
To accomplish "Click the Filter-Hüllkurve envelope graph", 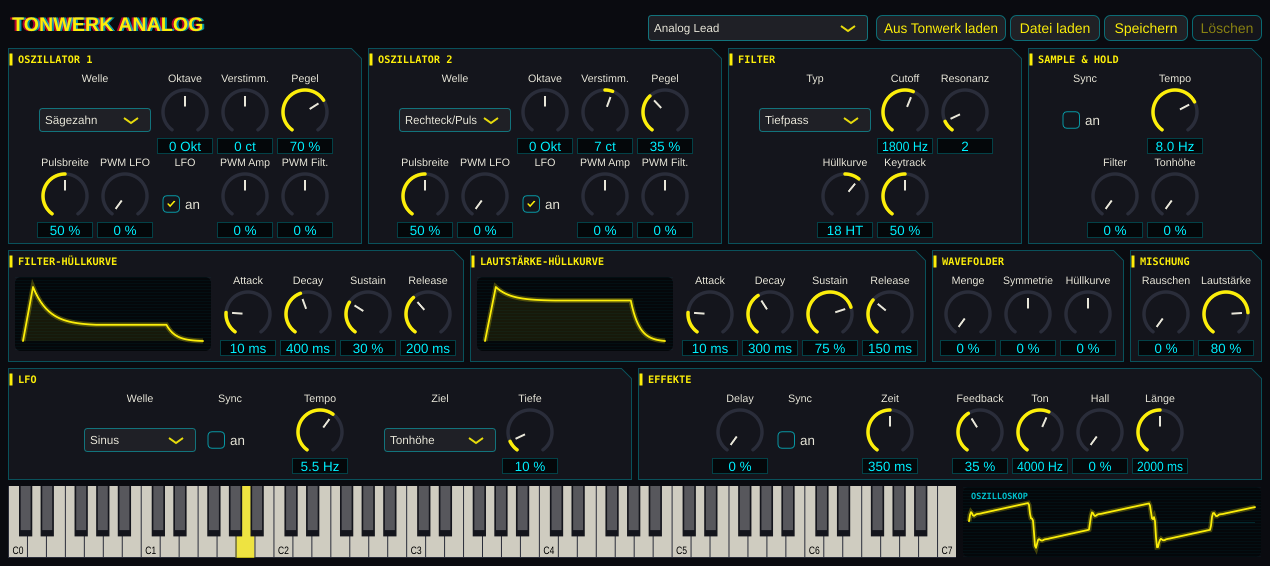I will click(x=113, y=314).
